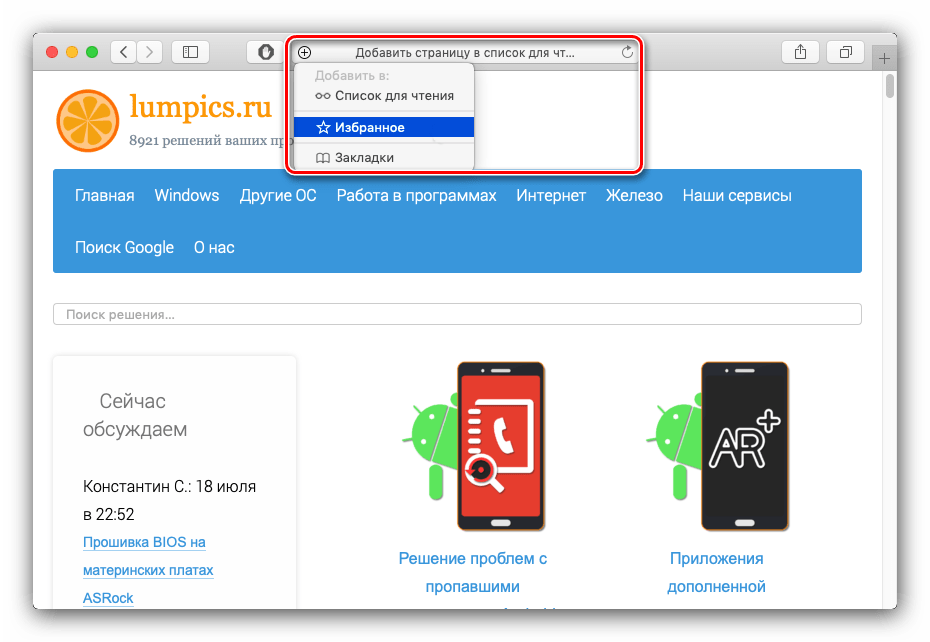
Task: Click the forward navigation arrow
Action: tap(149, 52)
